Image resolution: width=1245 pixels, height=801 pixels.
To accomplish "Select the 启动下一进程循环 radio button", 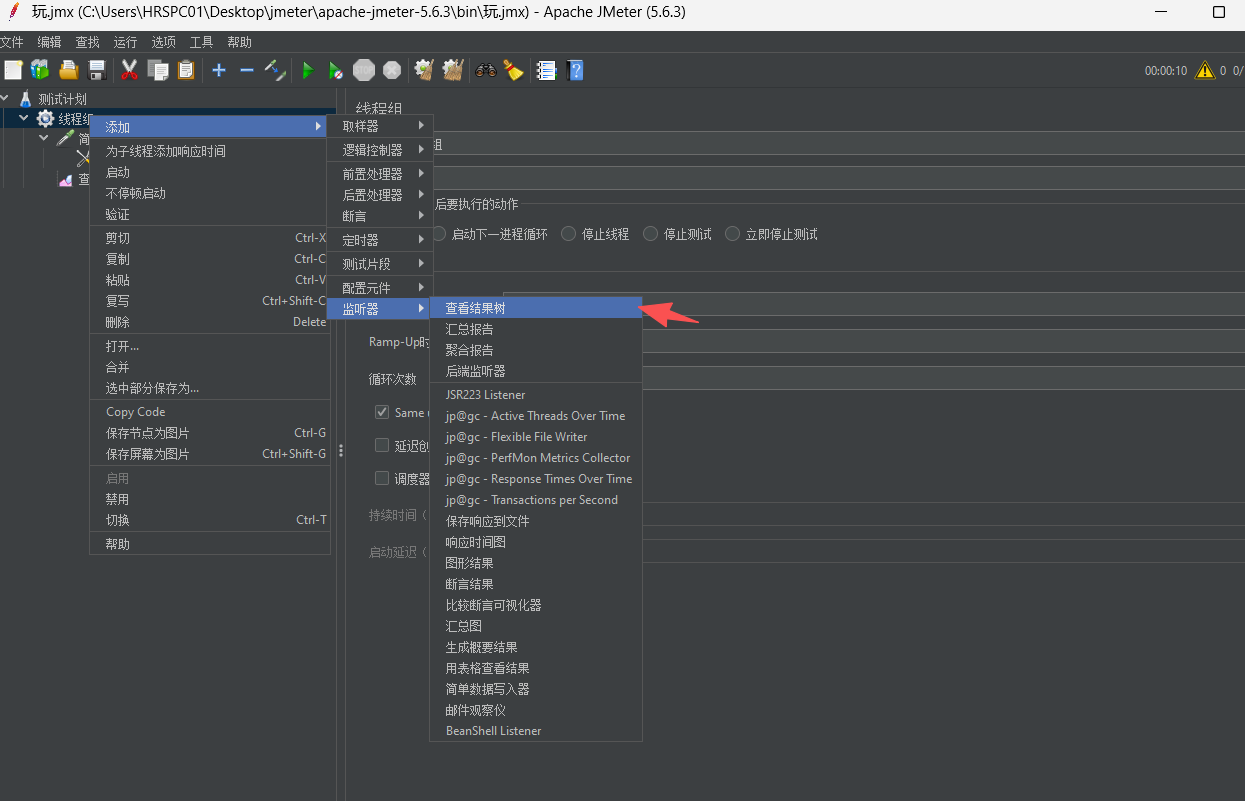I will click(440, 234).
